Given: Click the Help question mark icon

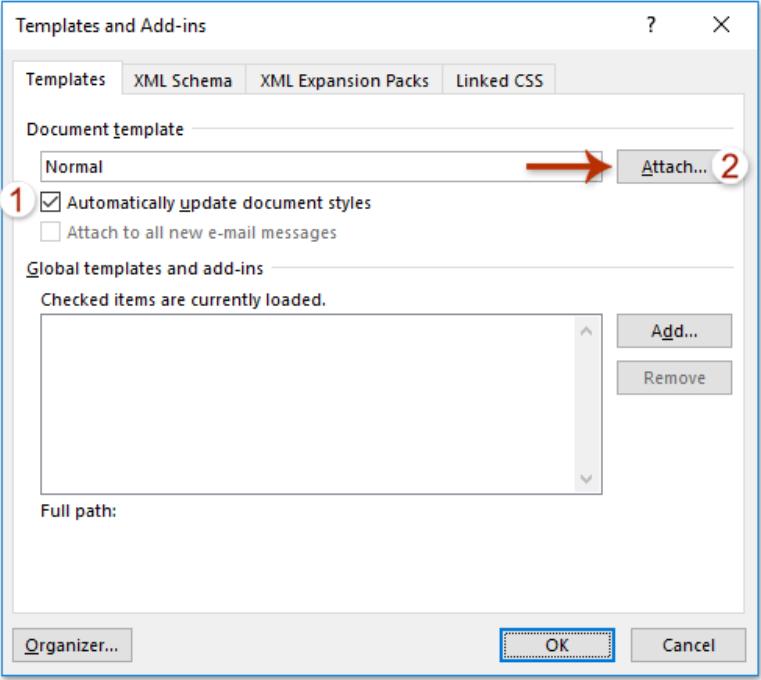Looking at the screenshot, I should coord(651,25).
